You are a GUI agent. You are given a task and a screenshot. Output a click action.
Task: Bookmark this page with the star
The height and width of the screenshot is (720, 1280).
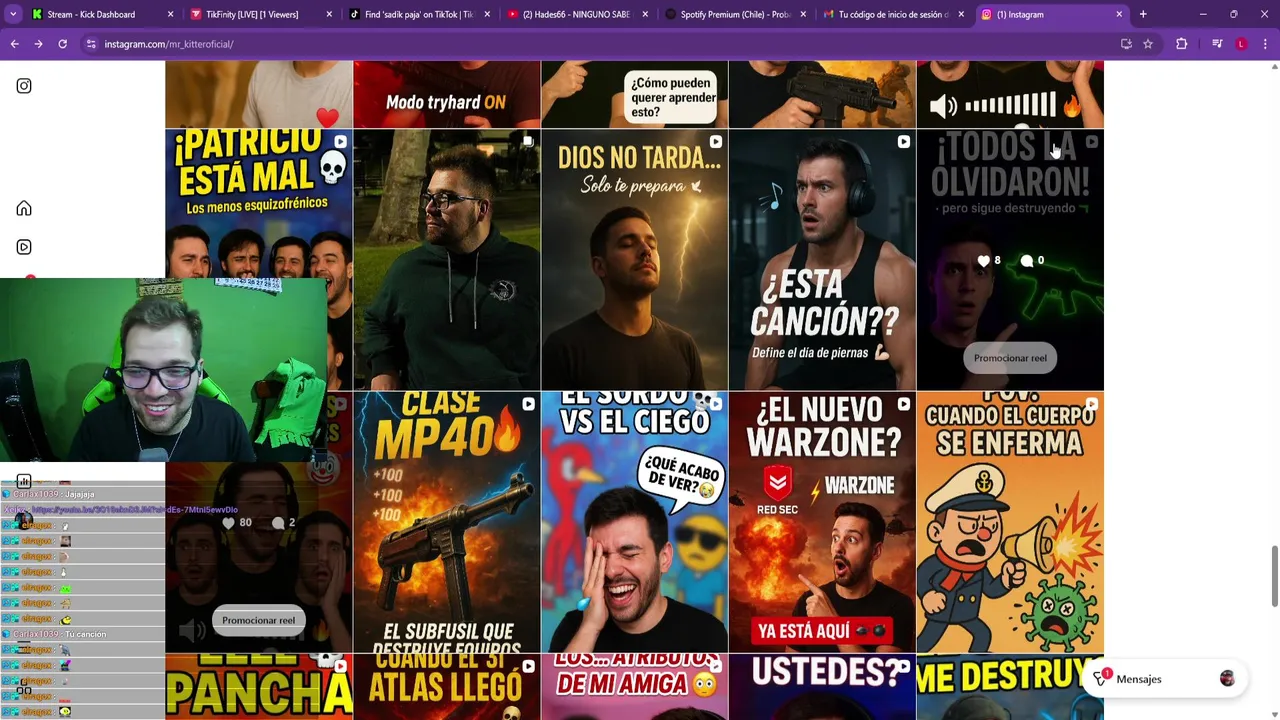(x=1148, y=44)
